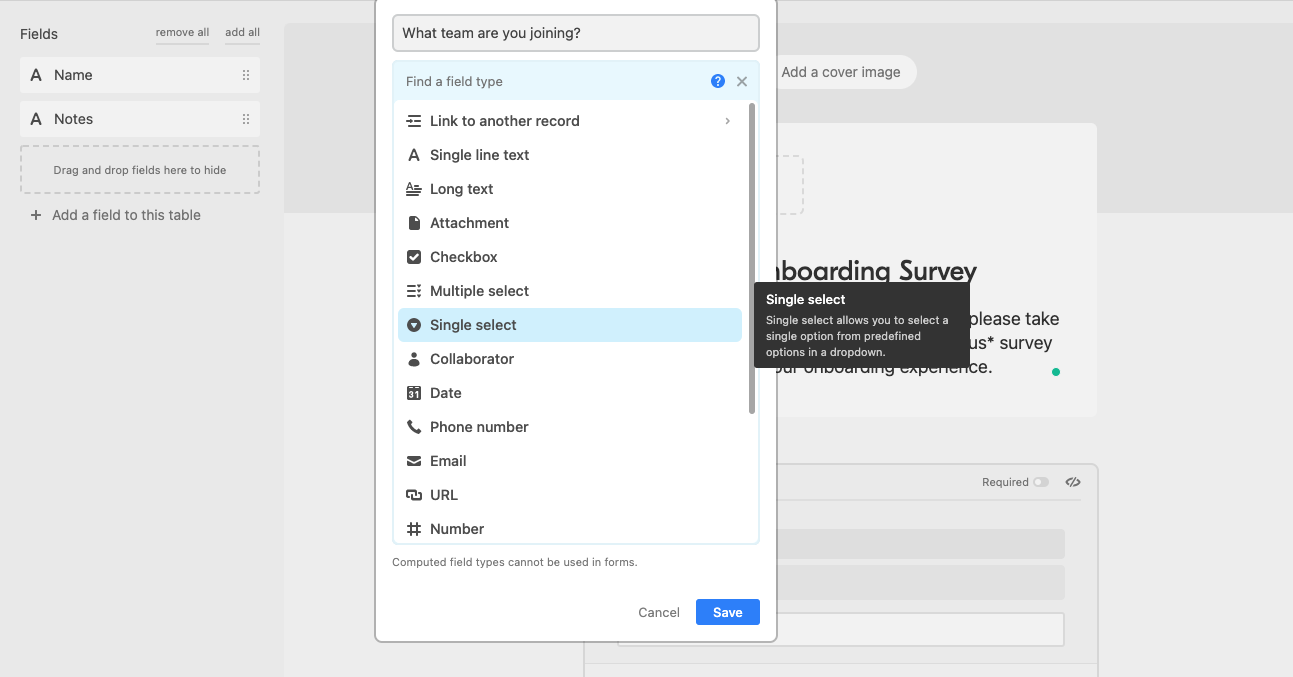The width and height of the screenshot is (1293, 677).
Task: Click the Single select dropdown icon
Action: click(x=414, y=325)
